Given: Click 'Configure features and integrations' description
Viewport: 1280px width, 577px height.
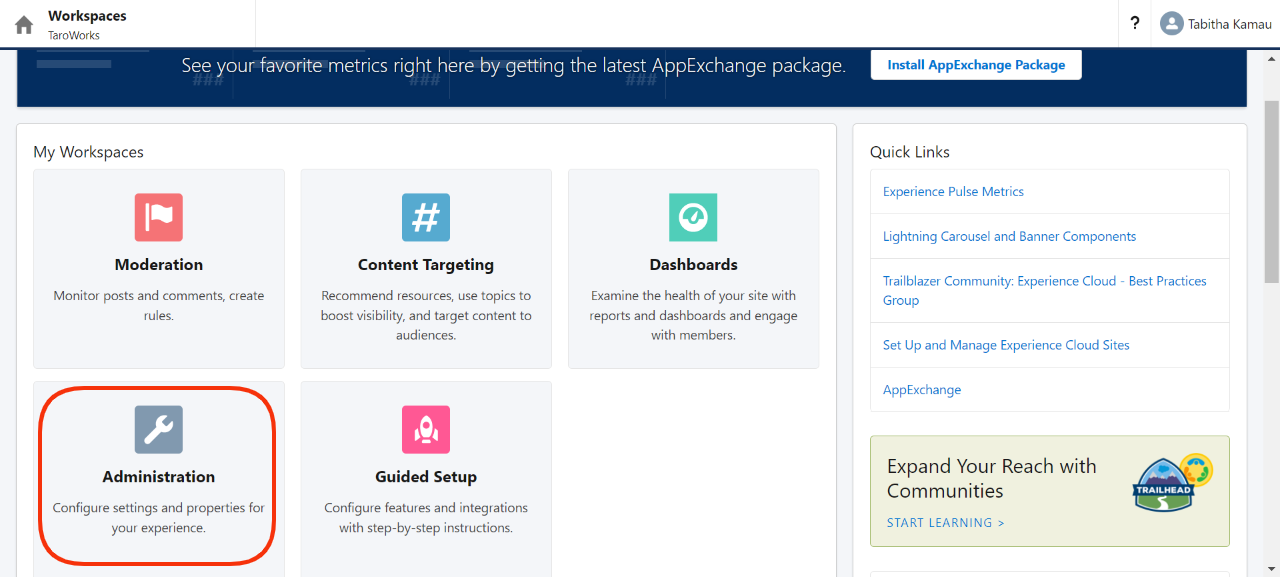Looking at the screenshot, I should point(426,517).
